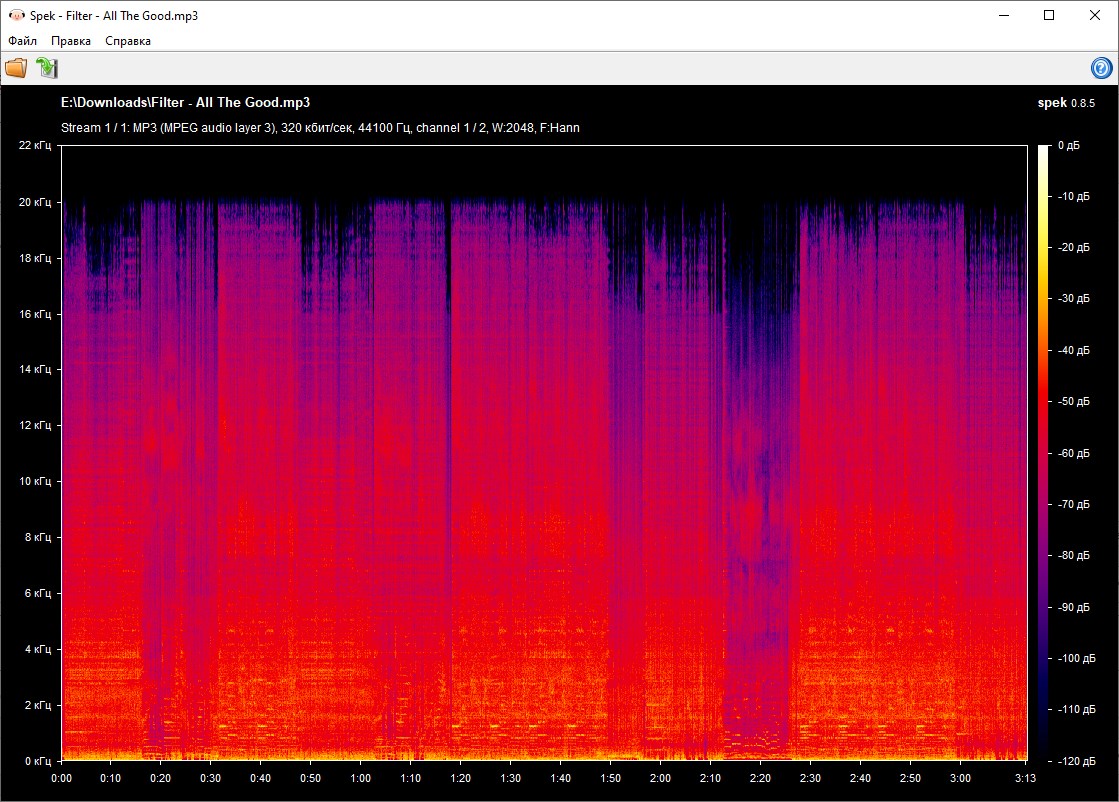Click the open file folder icon

point(16,68)
